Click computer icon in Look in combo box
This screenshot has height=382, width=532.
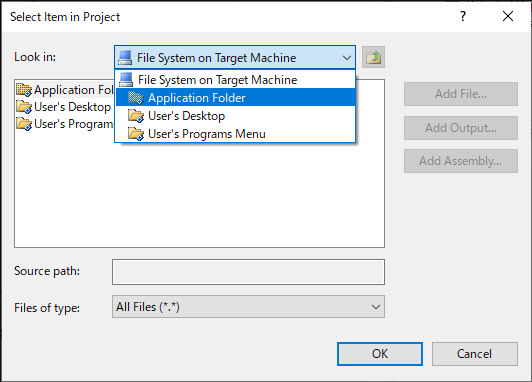125,58
